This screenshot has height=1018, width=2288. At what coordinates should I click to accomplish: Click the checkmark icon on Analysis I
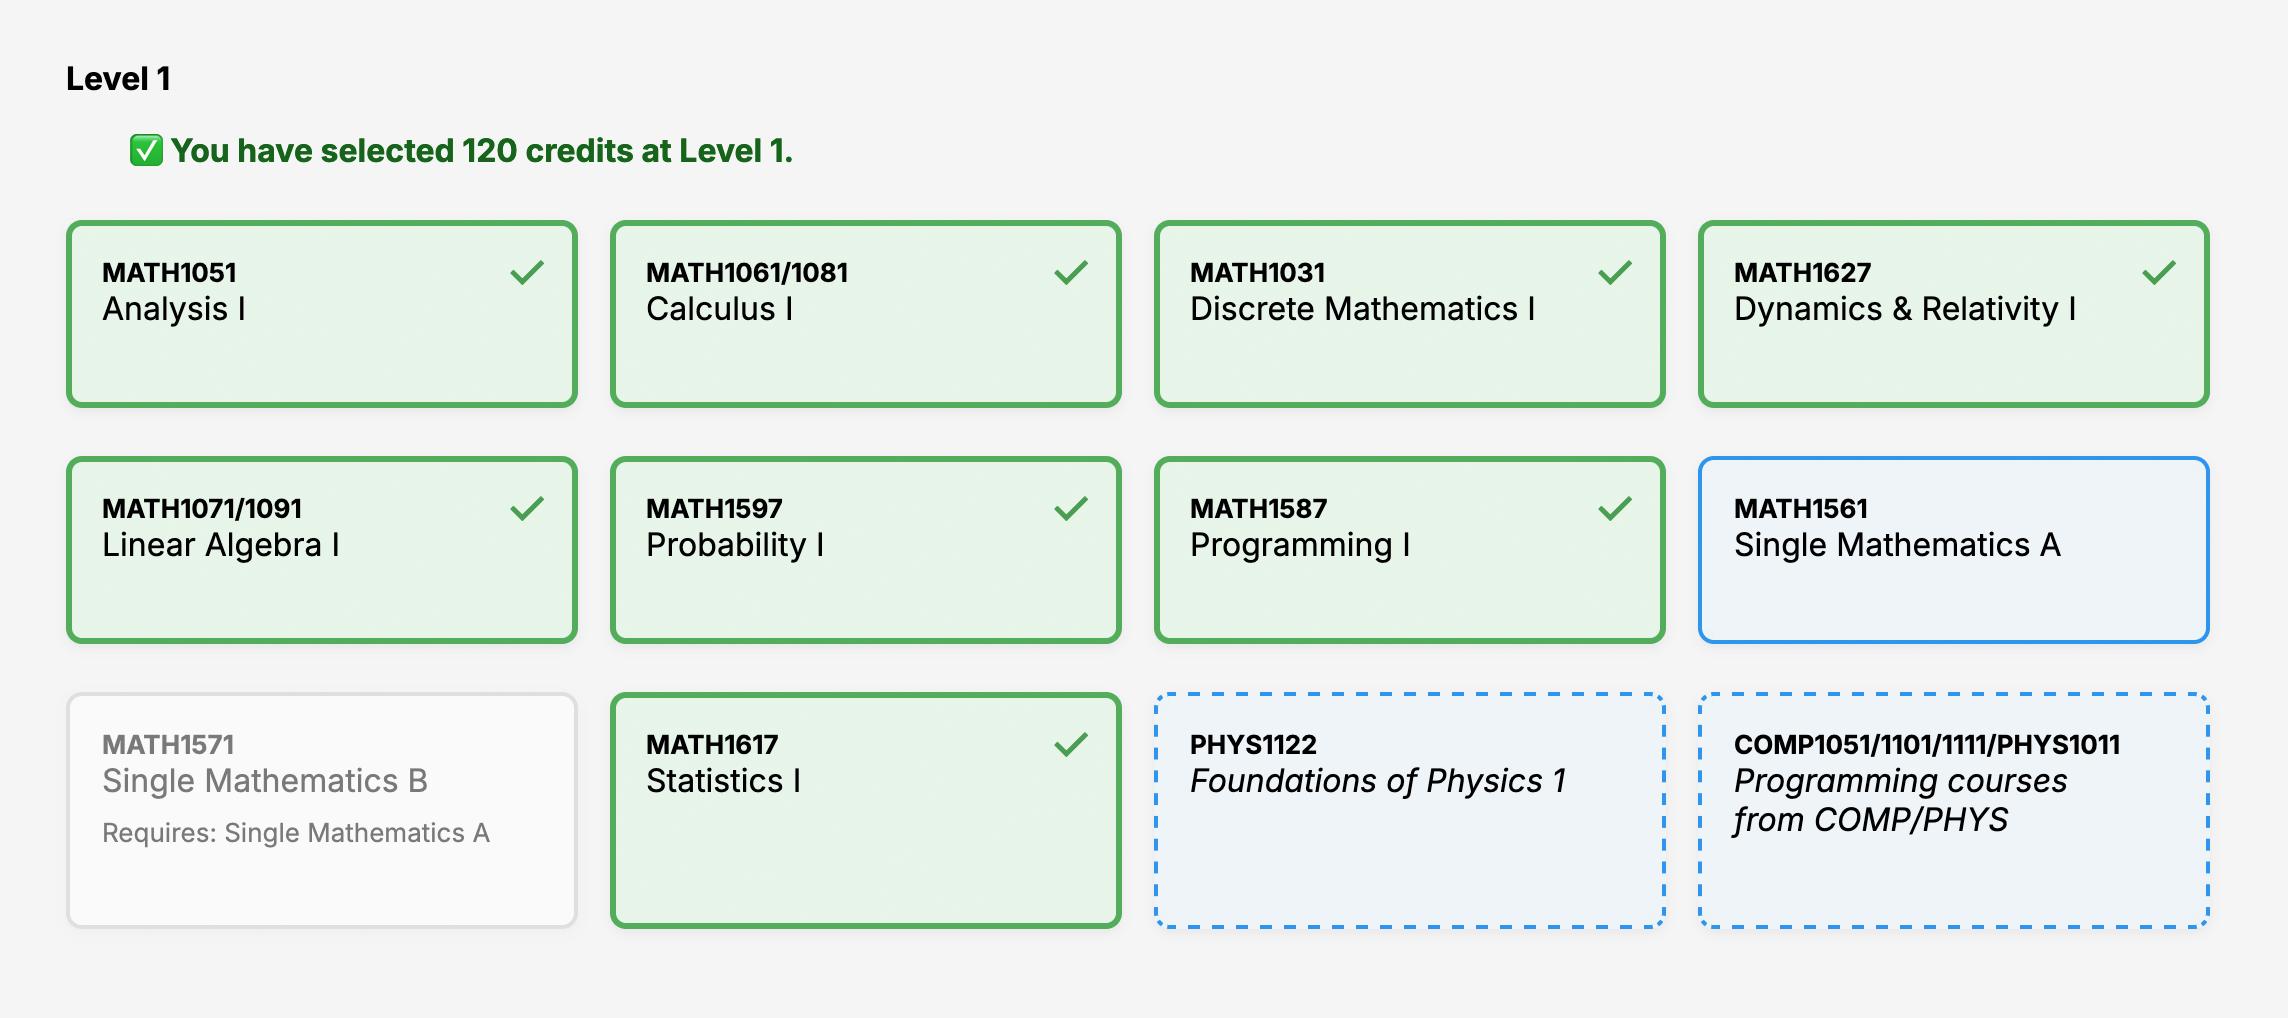[527, 273]
